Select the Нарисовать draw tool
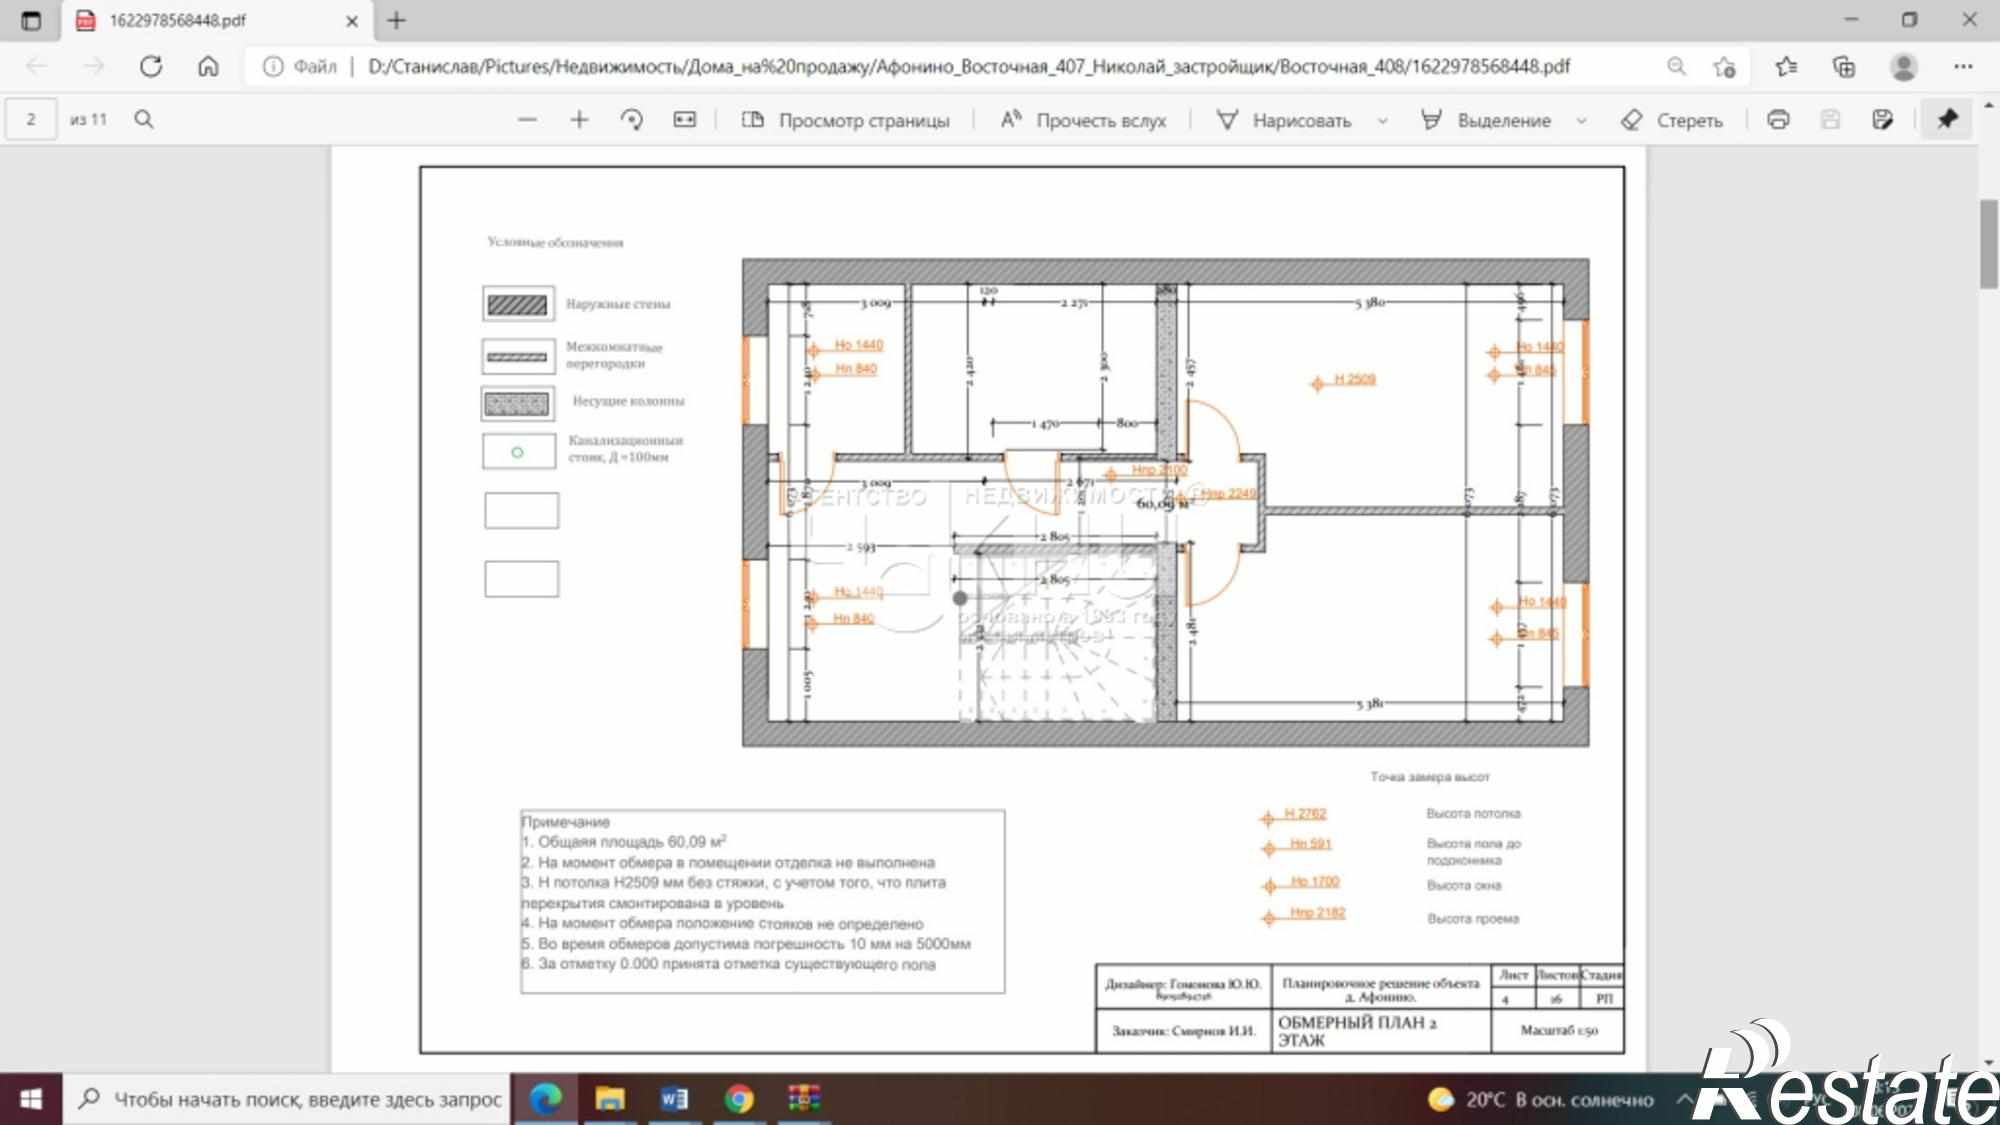This screenshot has width=2000, height=1125. point(1284,120)
